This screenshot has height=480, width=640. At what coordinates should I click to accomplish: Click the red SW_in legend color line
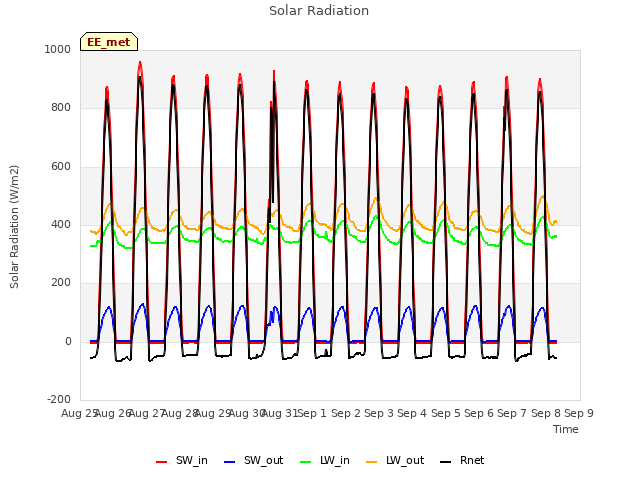[x=162, y=462]
